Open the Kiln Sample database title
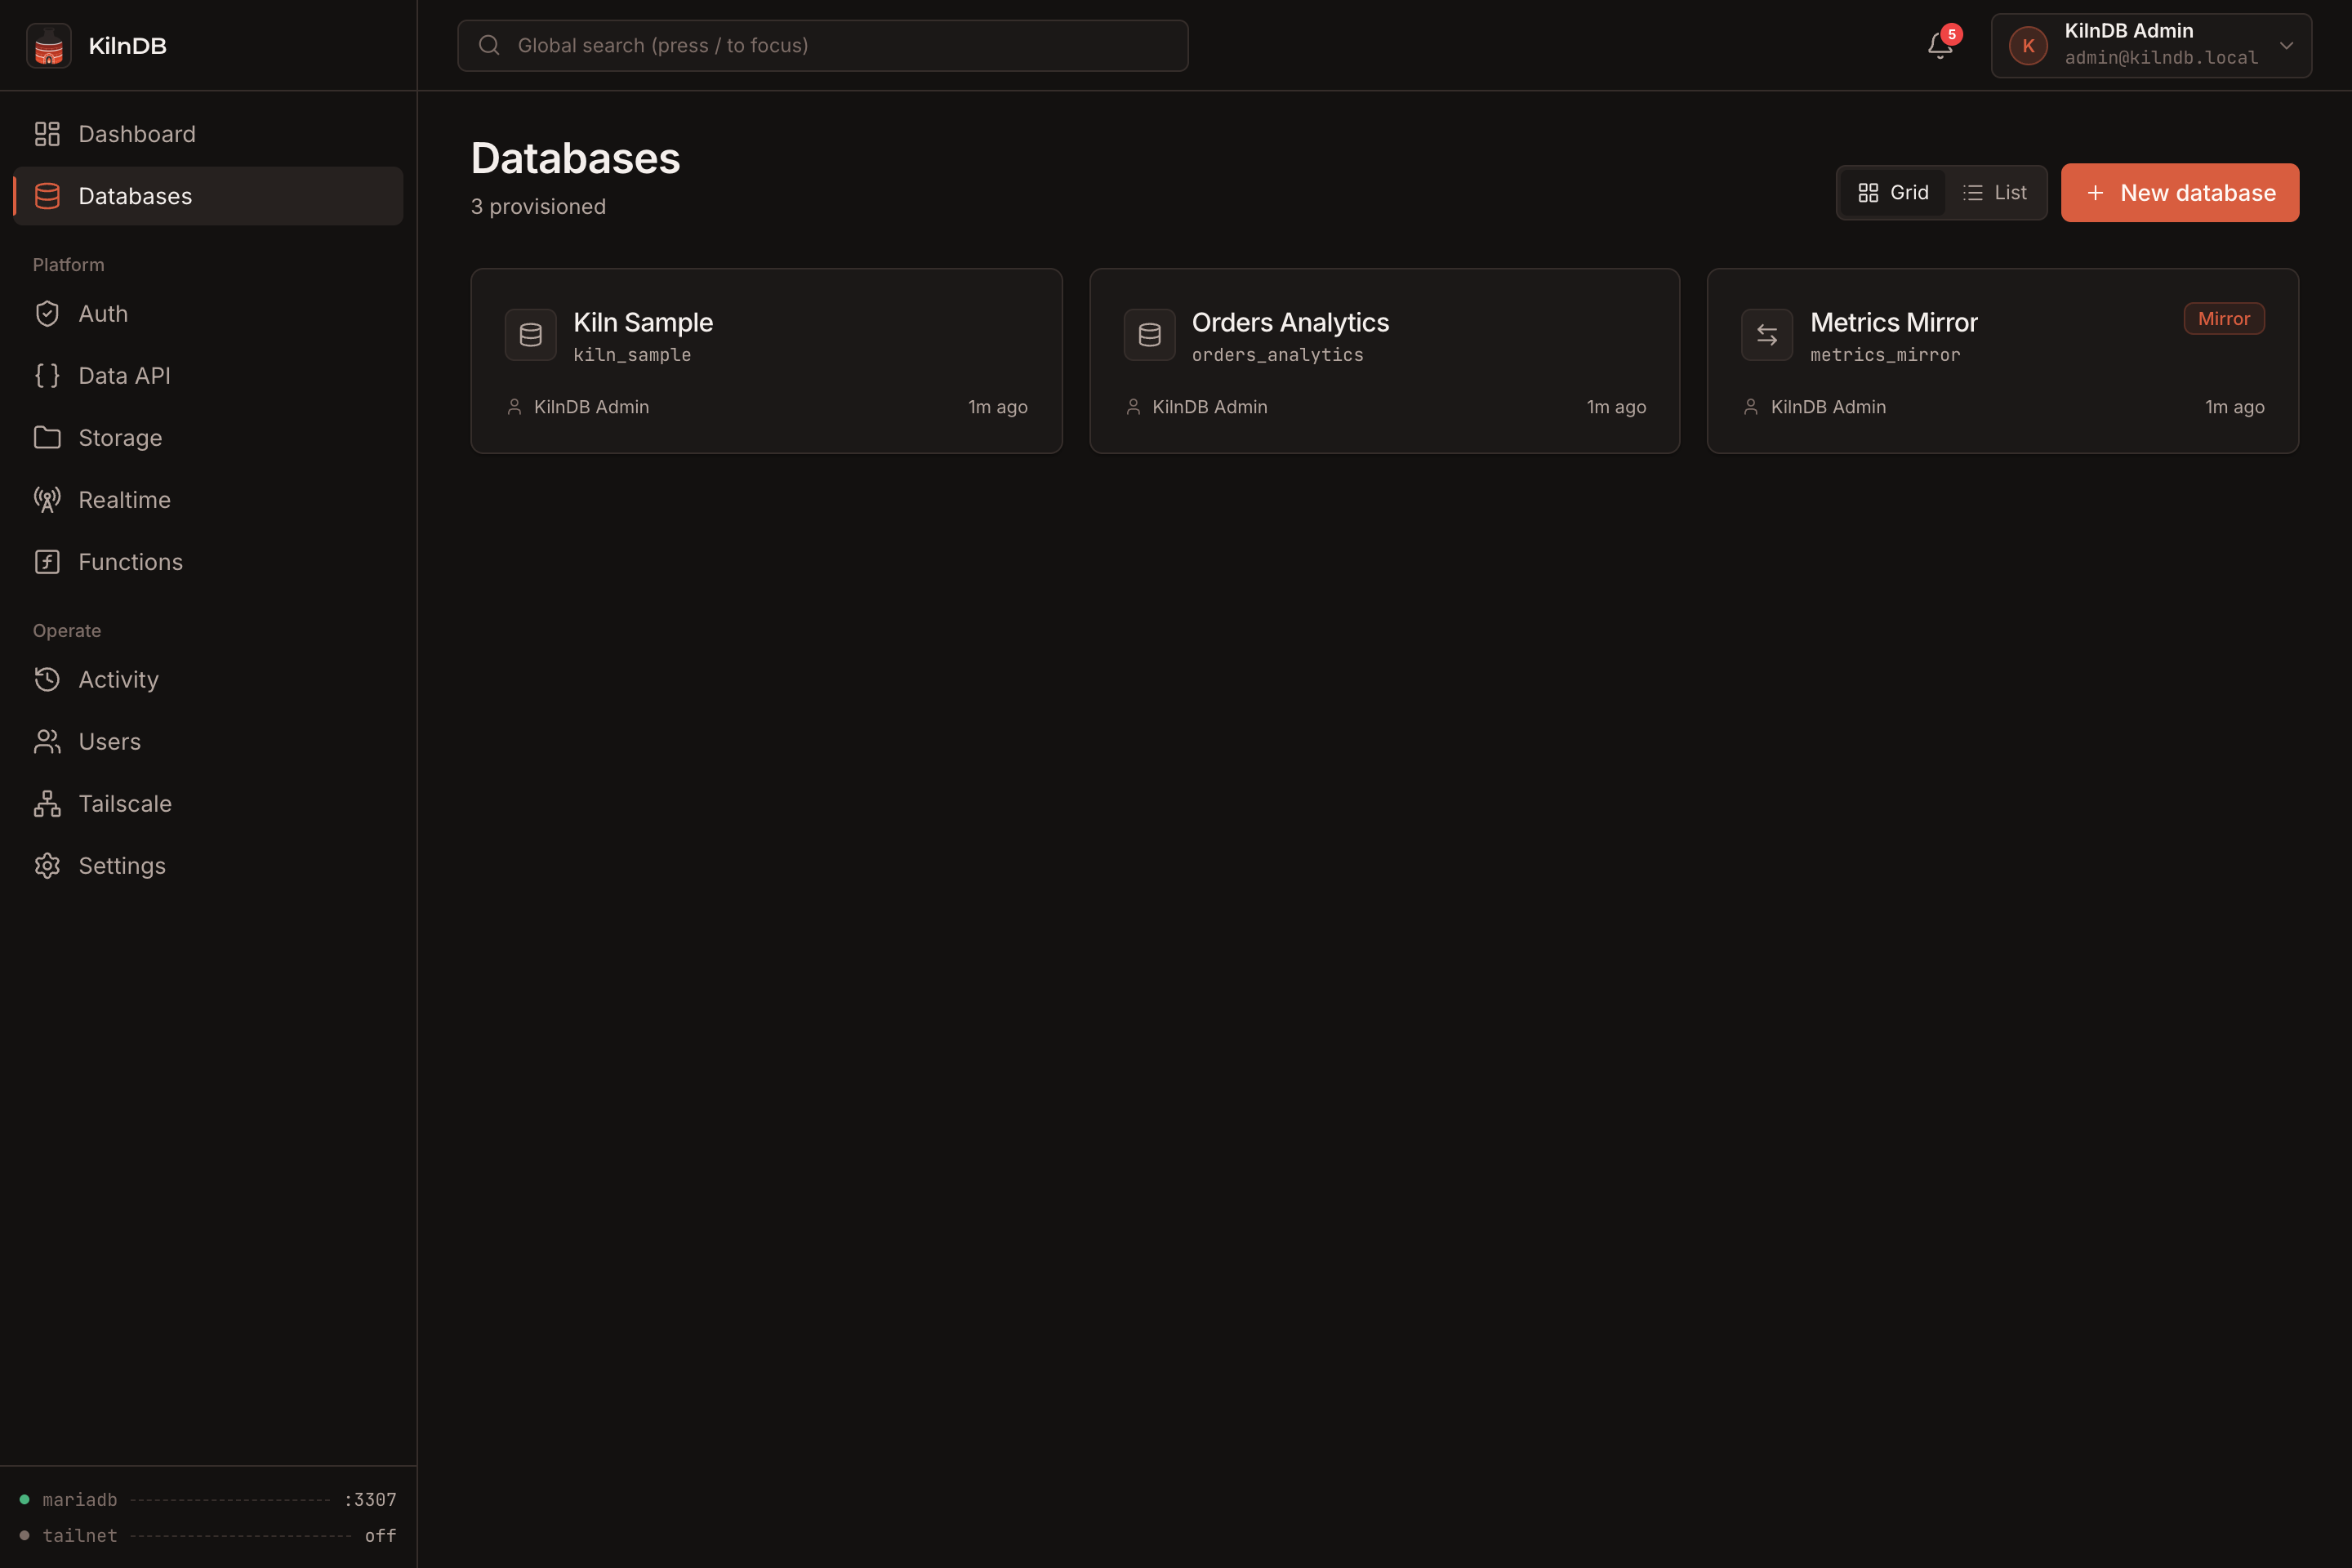The height and width of the screenshot is (1568, 2352). 643,322
